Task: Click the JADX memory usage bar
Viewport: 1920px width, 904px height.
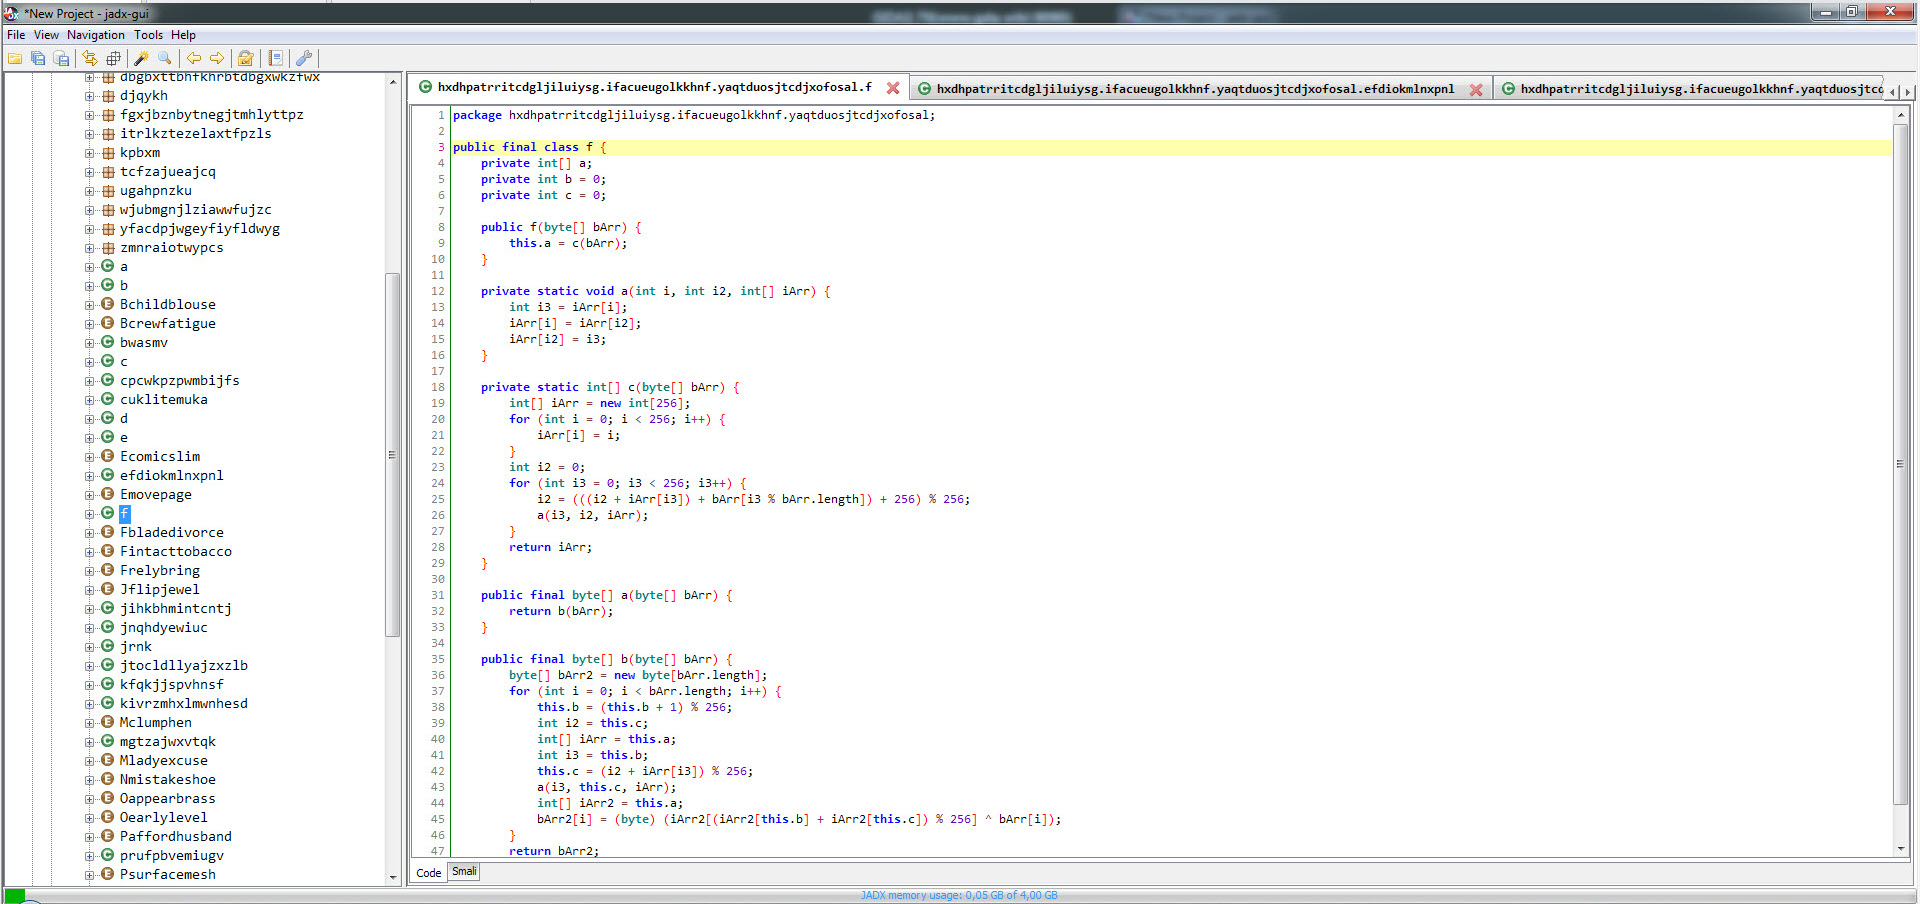Action: 959,896
